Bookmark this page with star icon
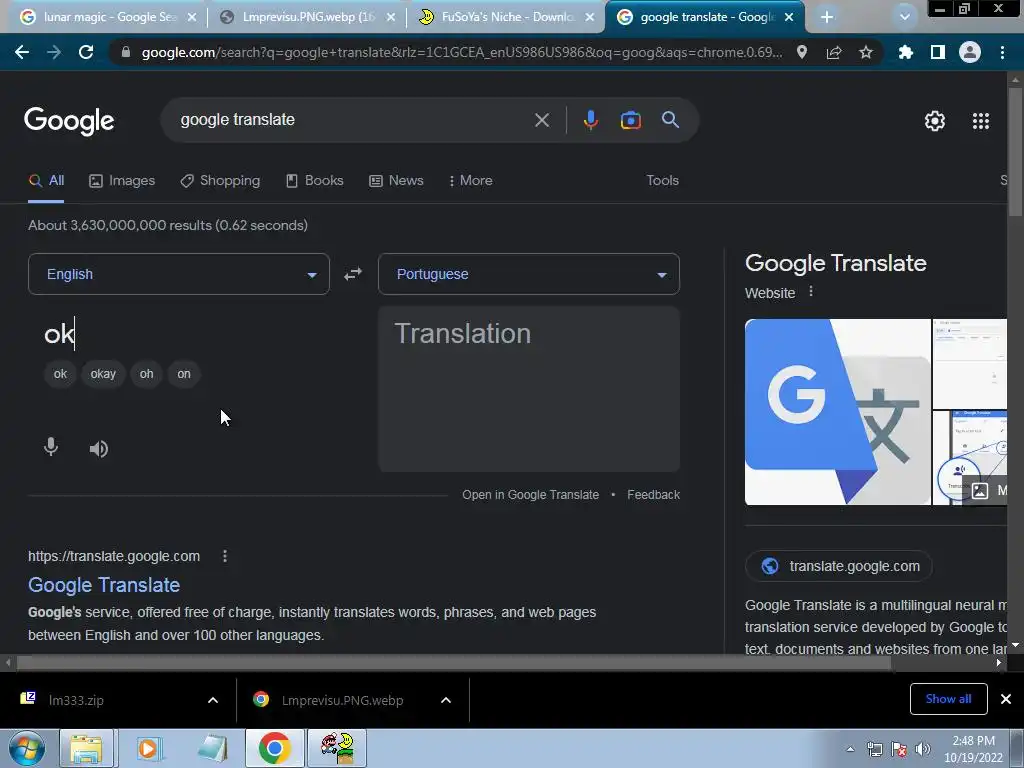Screen dimensions: 1024x768 (x=866, y=52)
